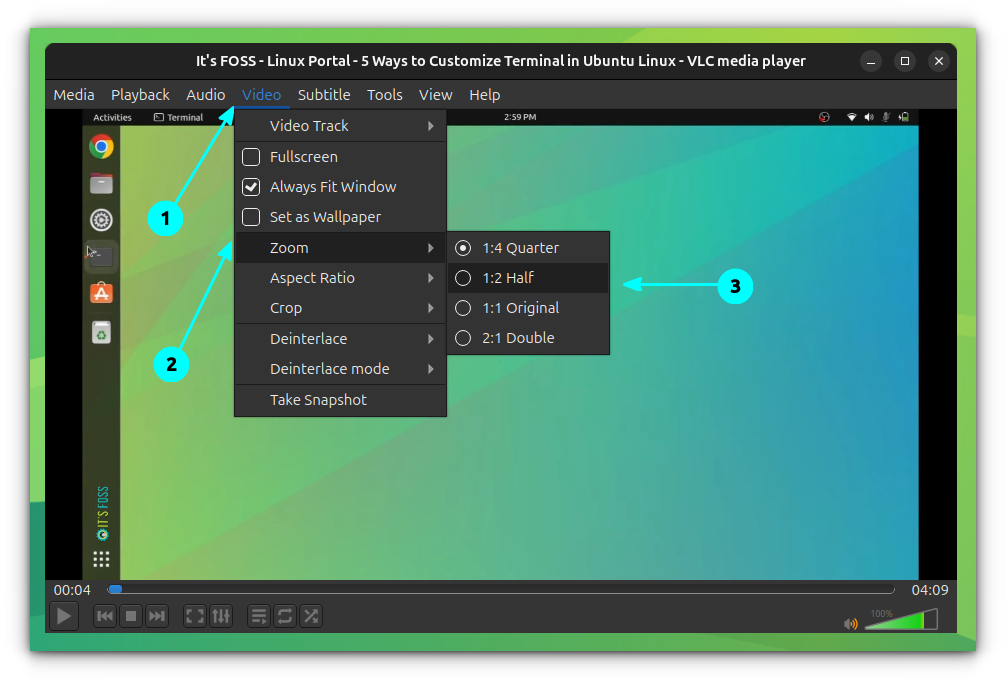The image size is (1006, 683).
Task: Minimize the VLC window
Action: pos(871,62)
